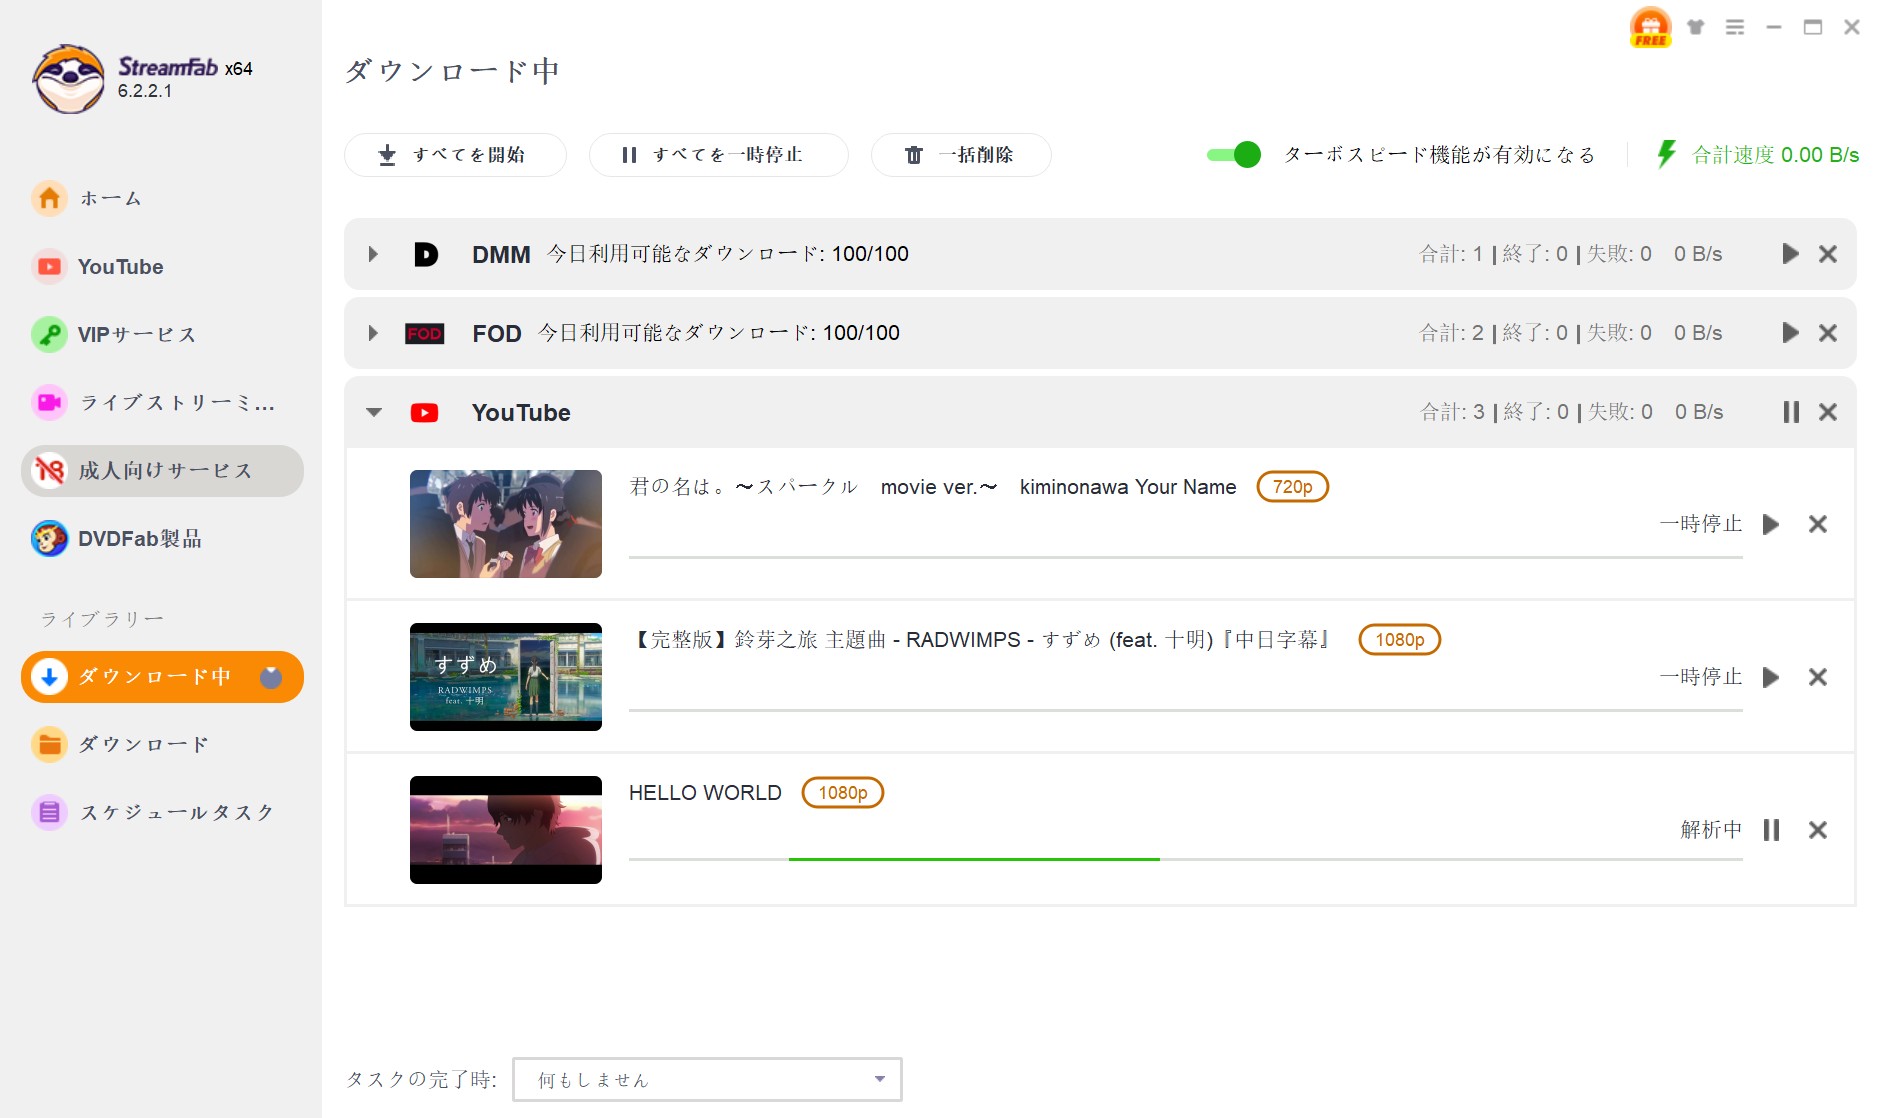Screen dimensions: 1882x1118
Task: Click すべてを開始 button
Action: point(455,155)
